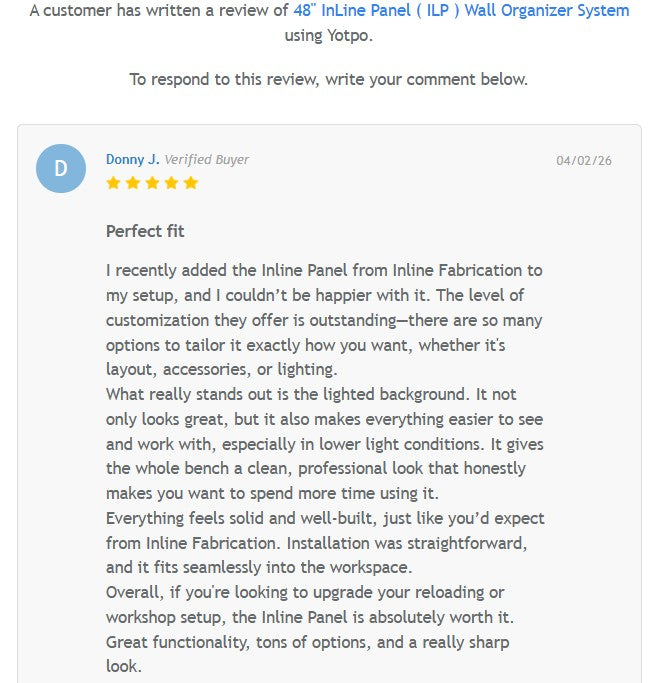Click the review date 04/02/26
657x683 pixels.
[x=584, y=160]
